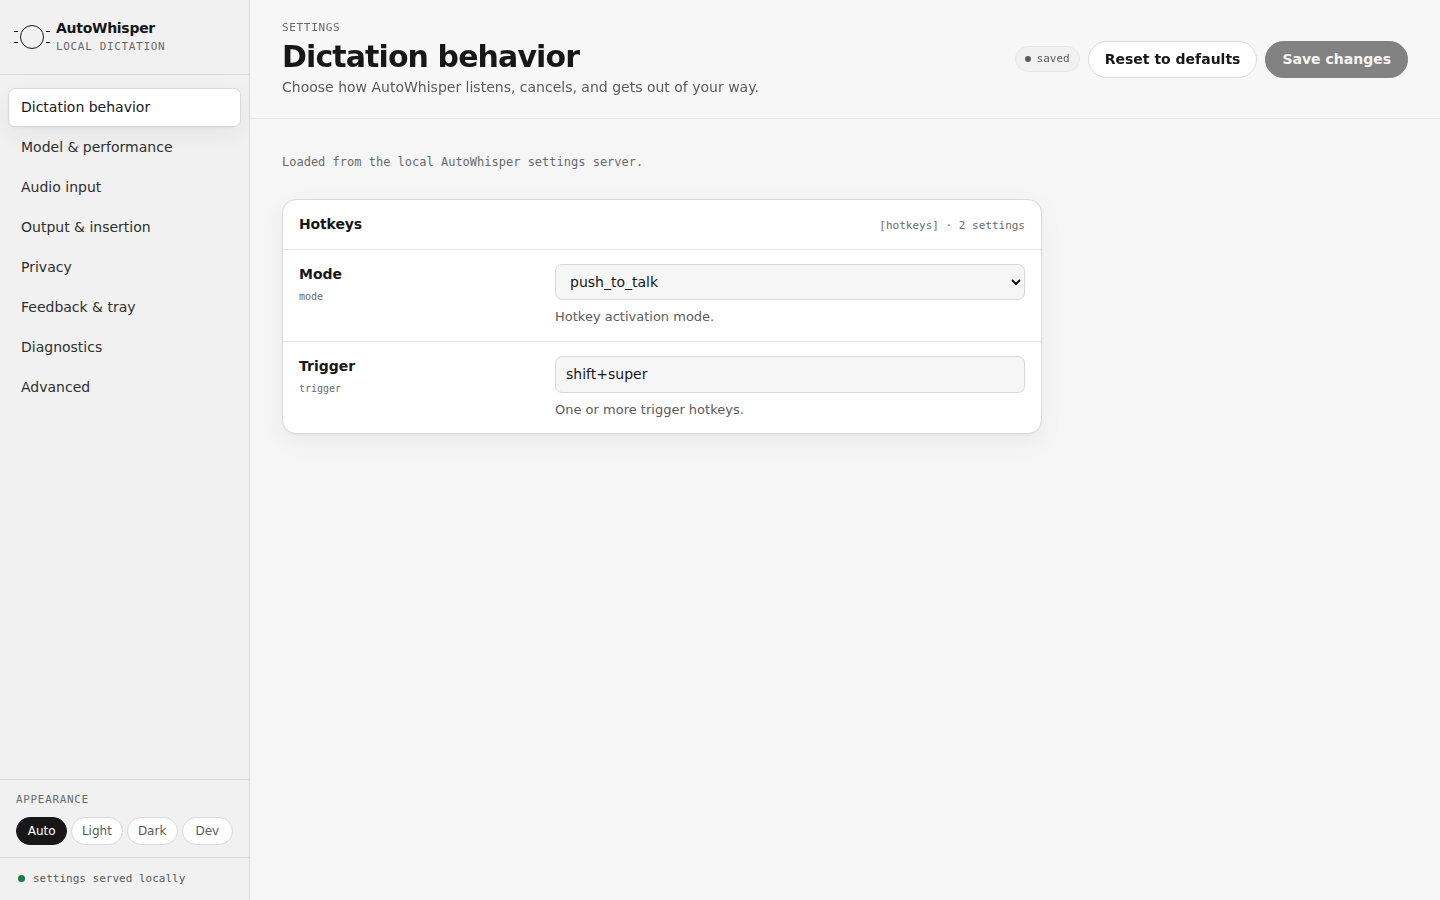
Task: Click the APPEARANCE section label
Action: click(52, 799)
